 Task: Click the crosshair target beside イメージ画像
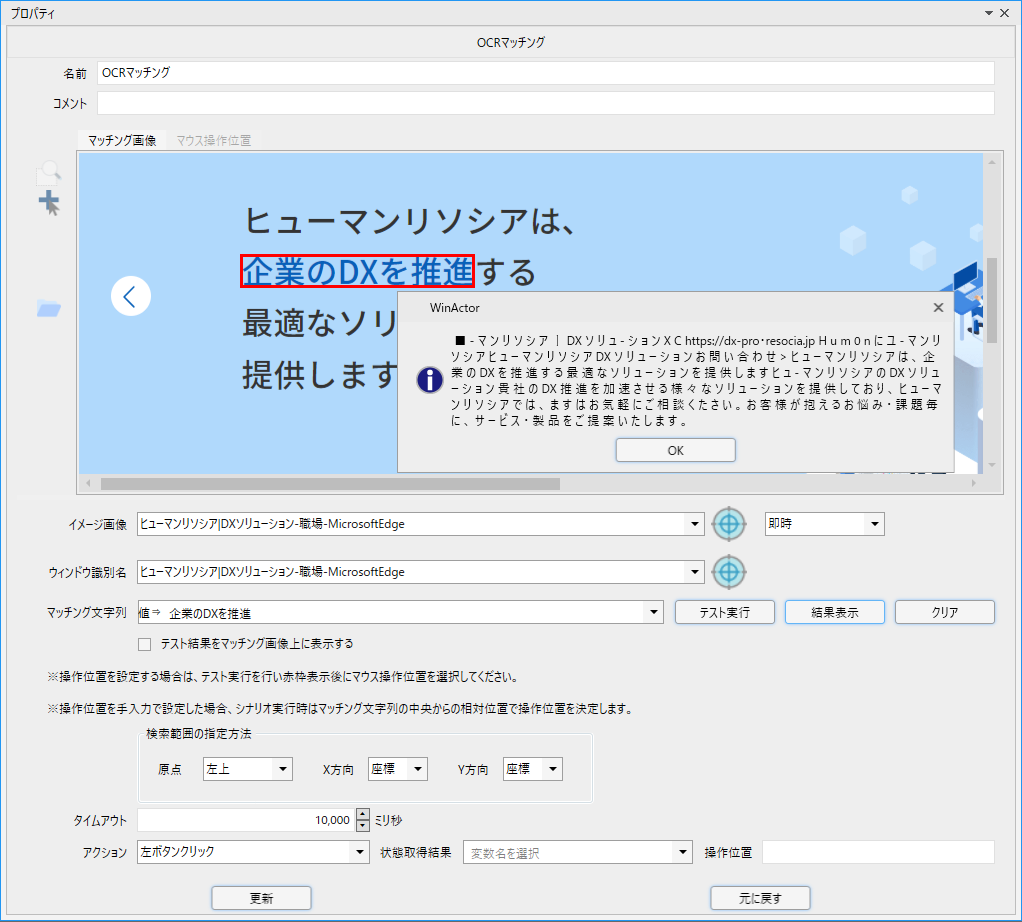[x=729, y=523]
